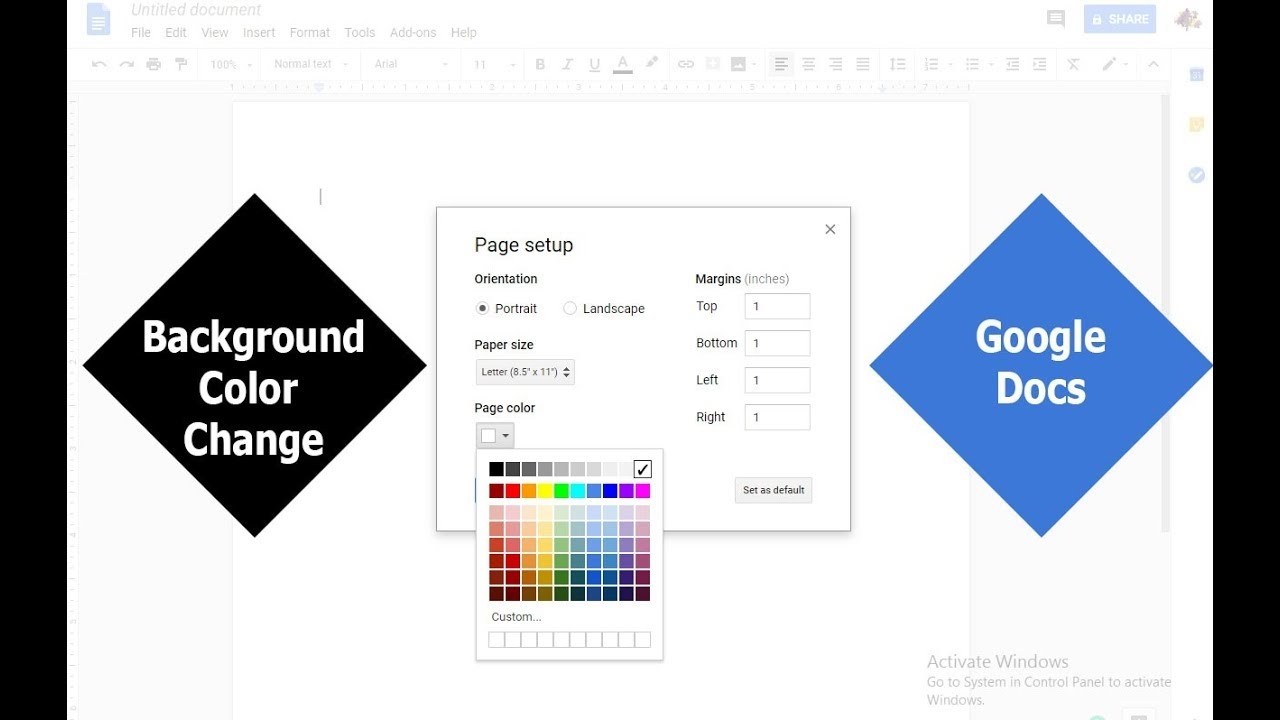The width and height of the screenshot is (1280, 720).
Task: Open the Google Keep sidebar icon
Action: coord(1196,124)
